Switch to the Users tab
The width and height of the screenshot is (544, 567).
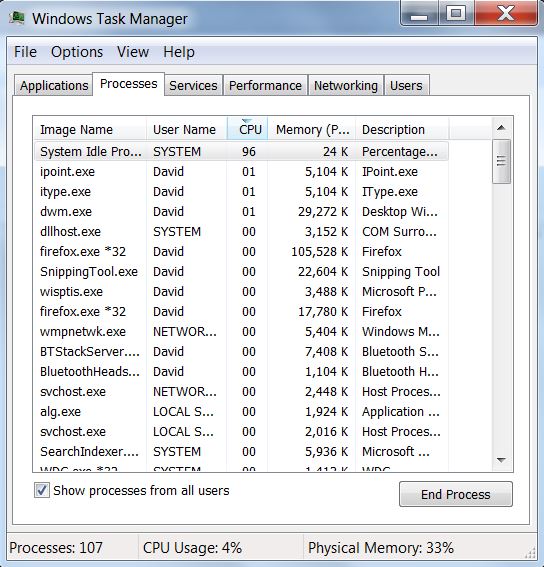pos(406,86)
